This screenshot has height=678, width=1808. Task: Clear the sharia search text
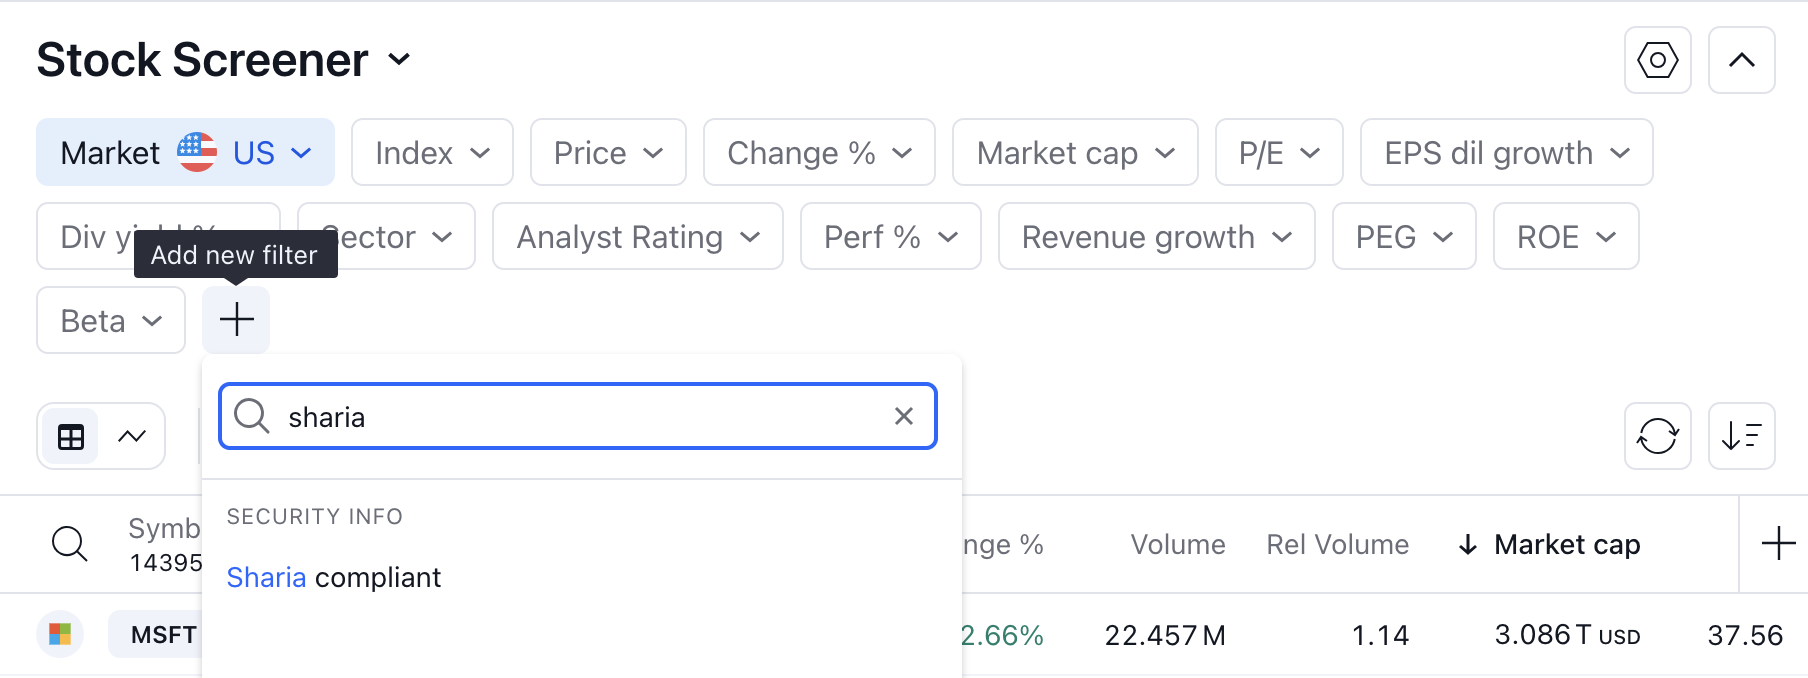click(x=904, y=416)
